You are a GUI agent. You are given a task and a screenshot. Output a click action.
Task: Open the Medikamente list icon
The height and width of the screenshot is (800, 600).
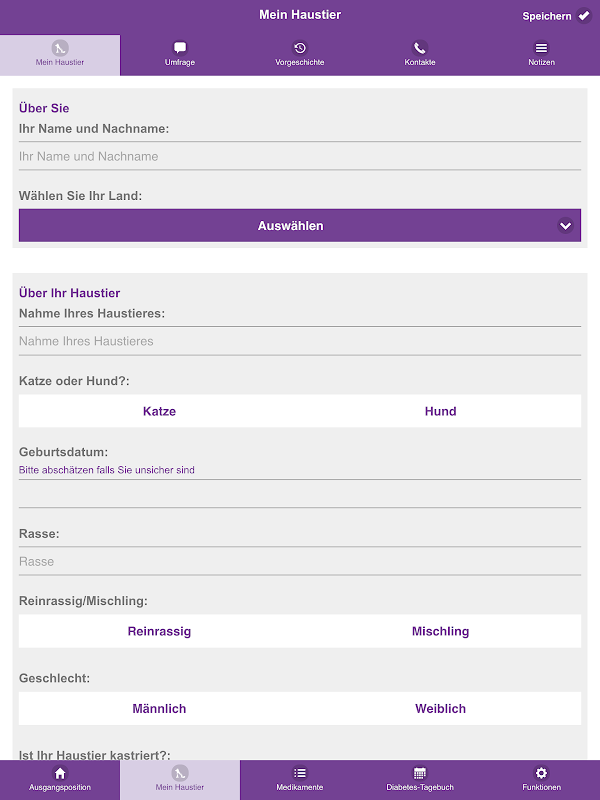[x=300, y=773]
